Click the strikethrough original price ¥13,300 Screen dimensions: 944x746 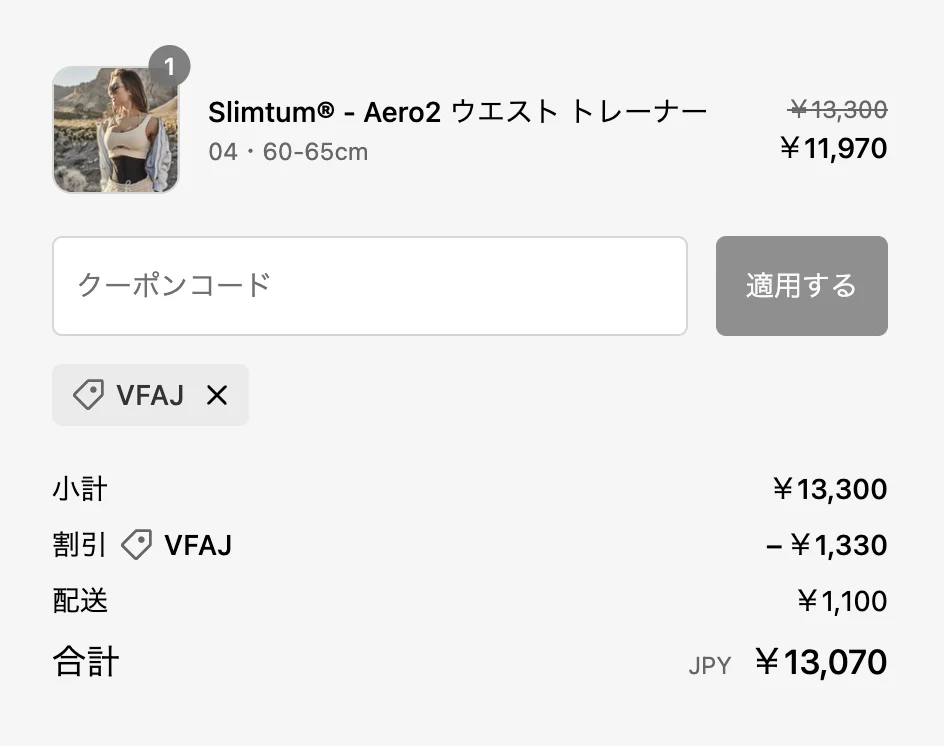pyautogui.click(x=836, y=110)
